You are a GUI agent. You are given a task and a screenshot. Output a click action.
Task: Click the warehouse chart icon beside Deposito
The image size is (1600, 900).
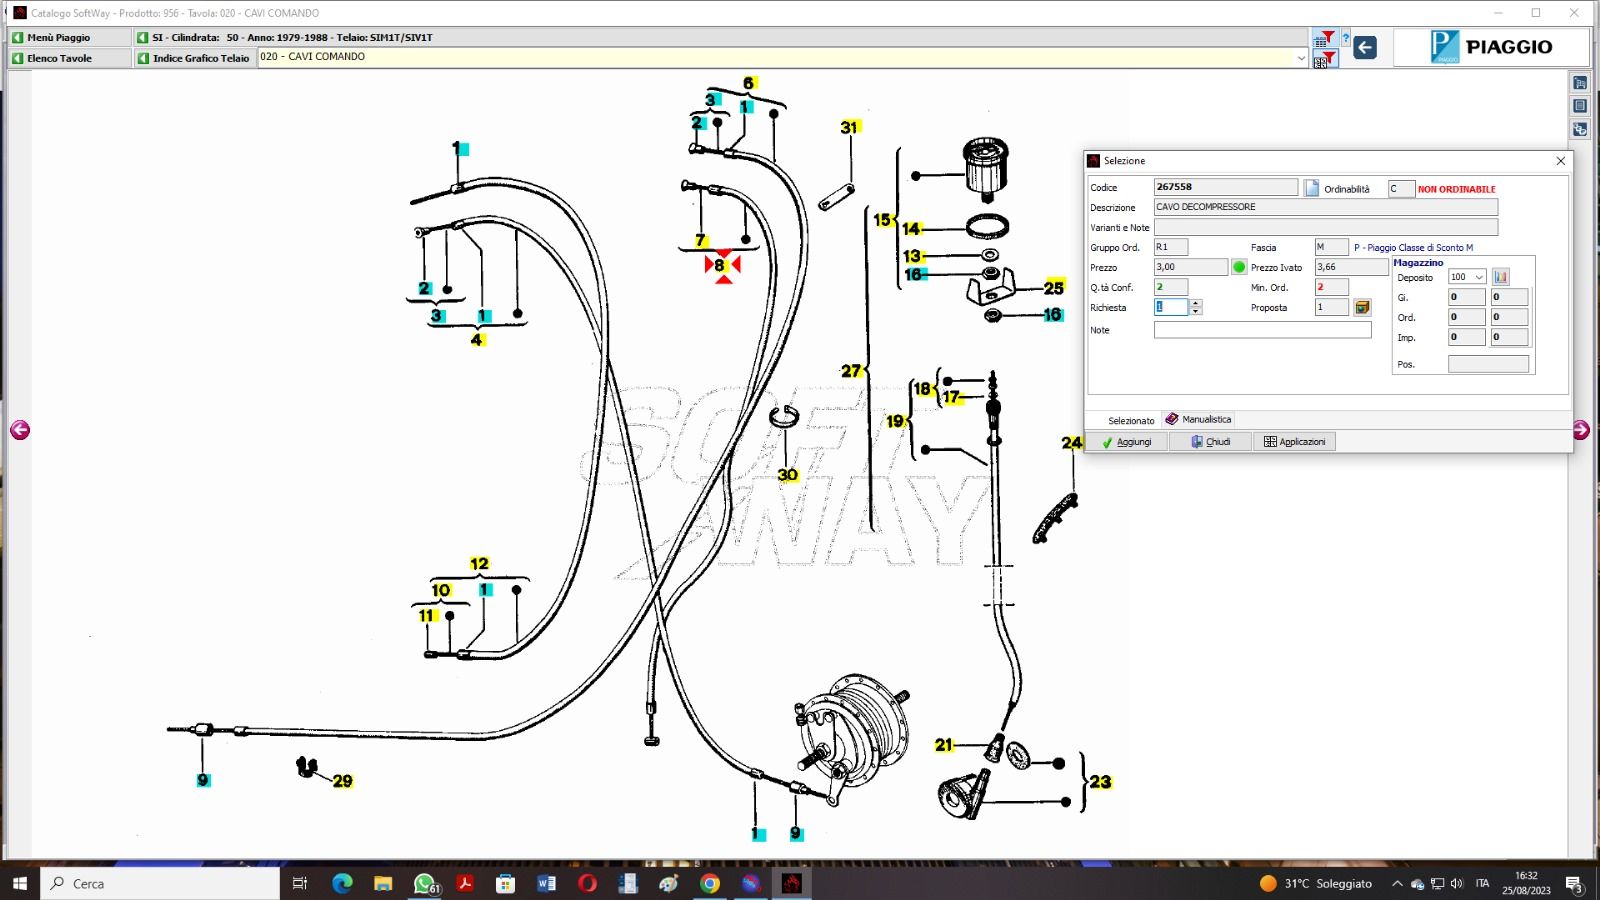click(x=1500, y=277)
